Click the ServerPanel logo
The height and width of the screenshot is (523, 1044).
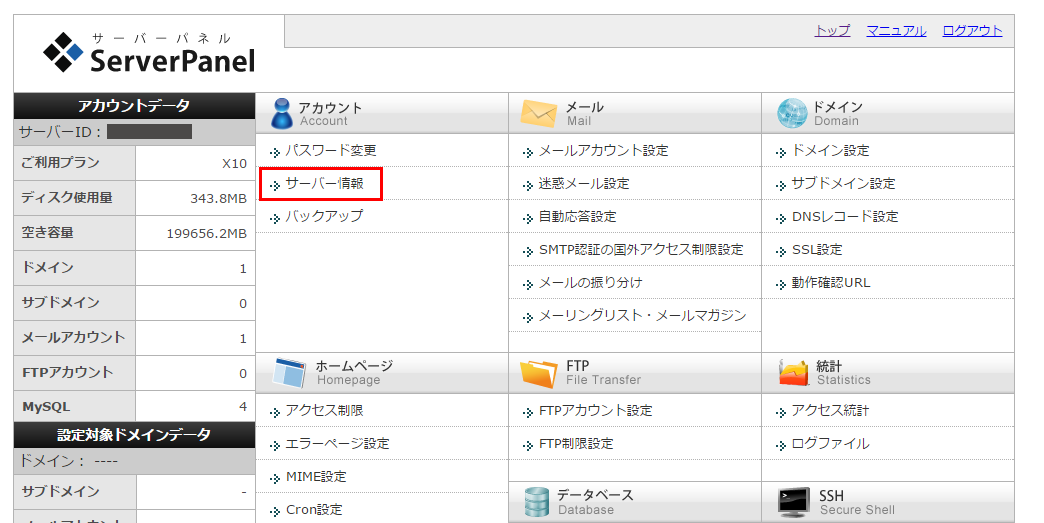[150, 53]
